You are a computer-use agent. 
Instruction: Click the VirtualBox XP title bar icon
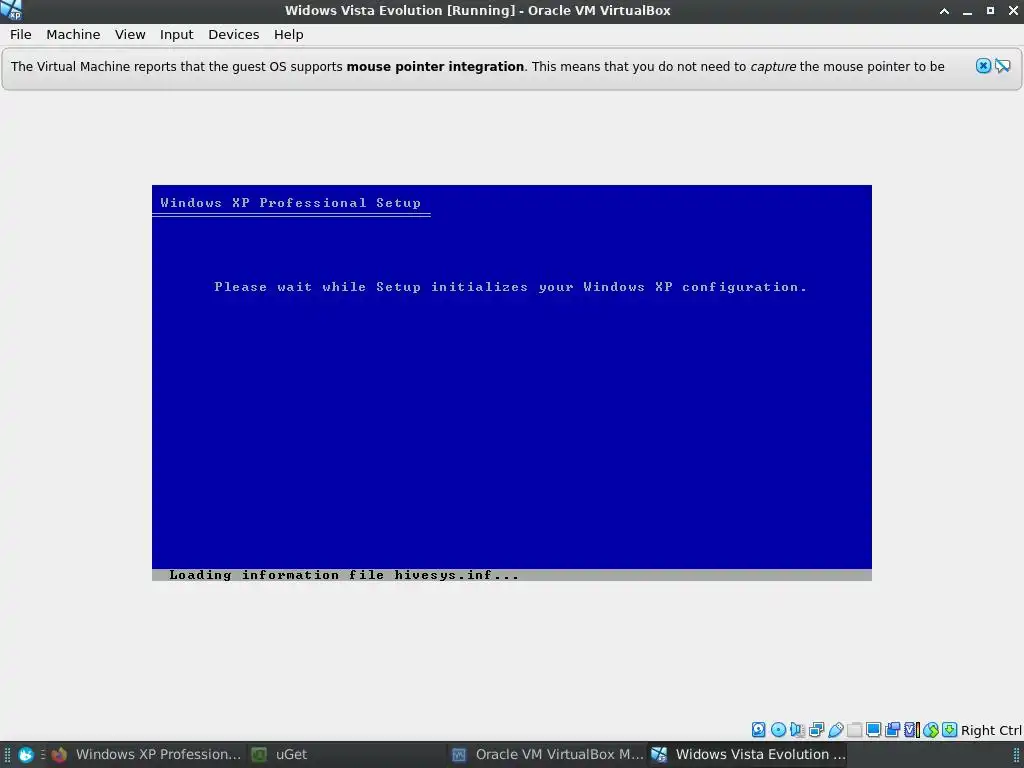click(11, 10)
